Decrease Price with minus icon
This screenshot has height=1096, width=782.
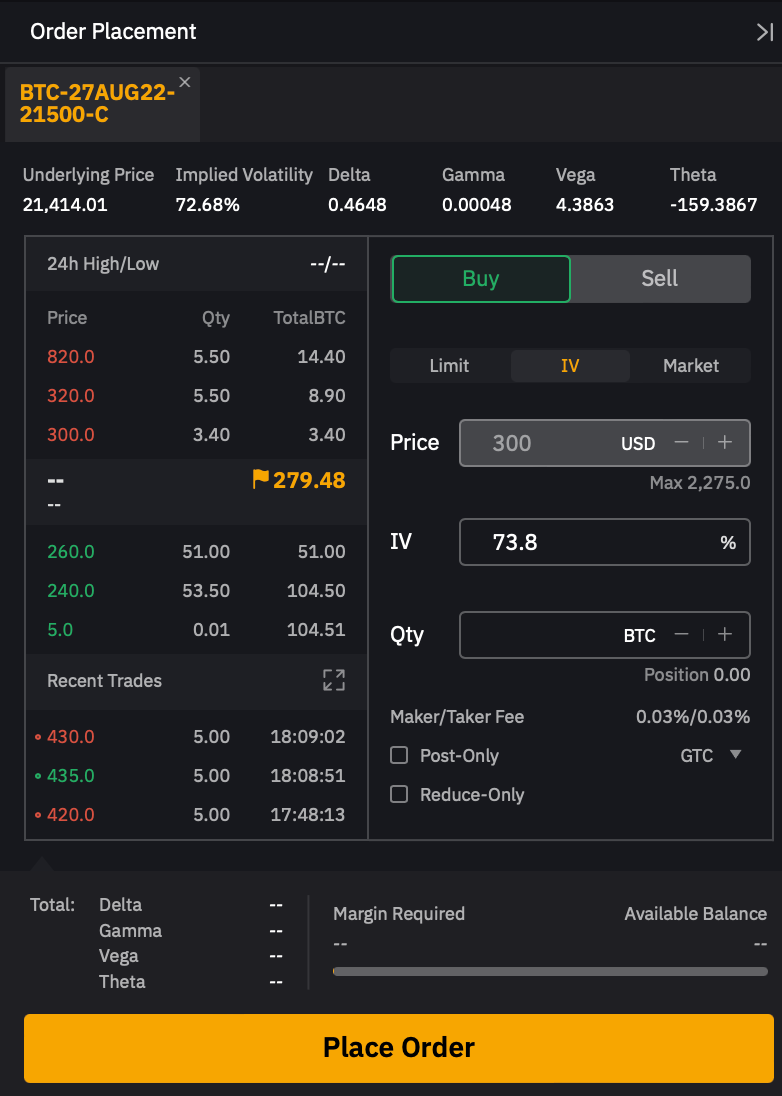tap(681, 443)
